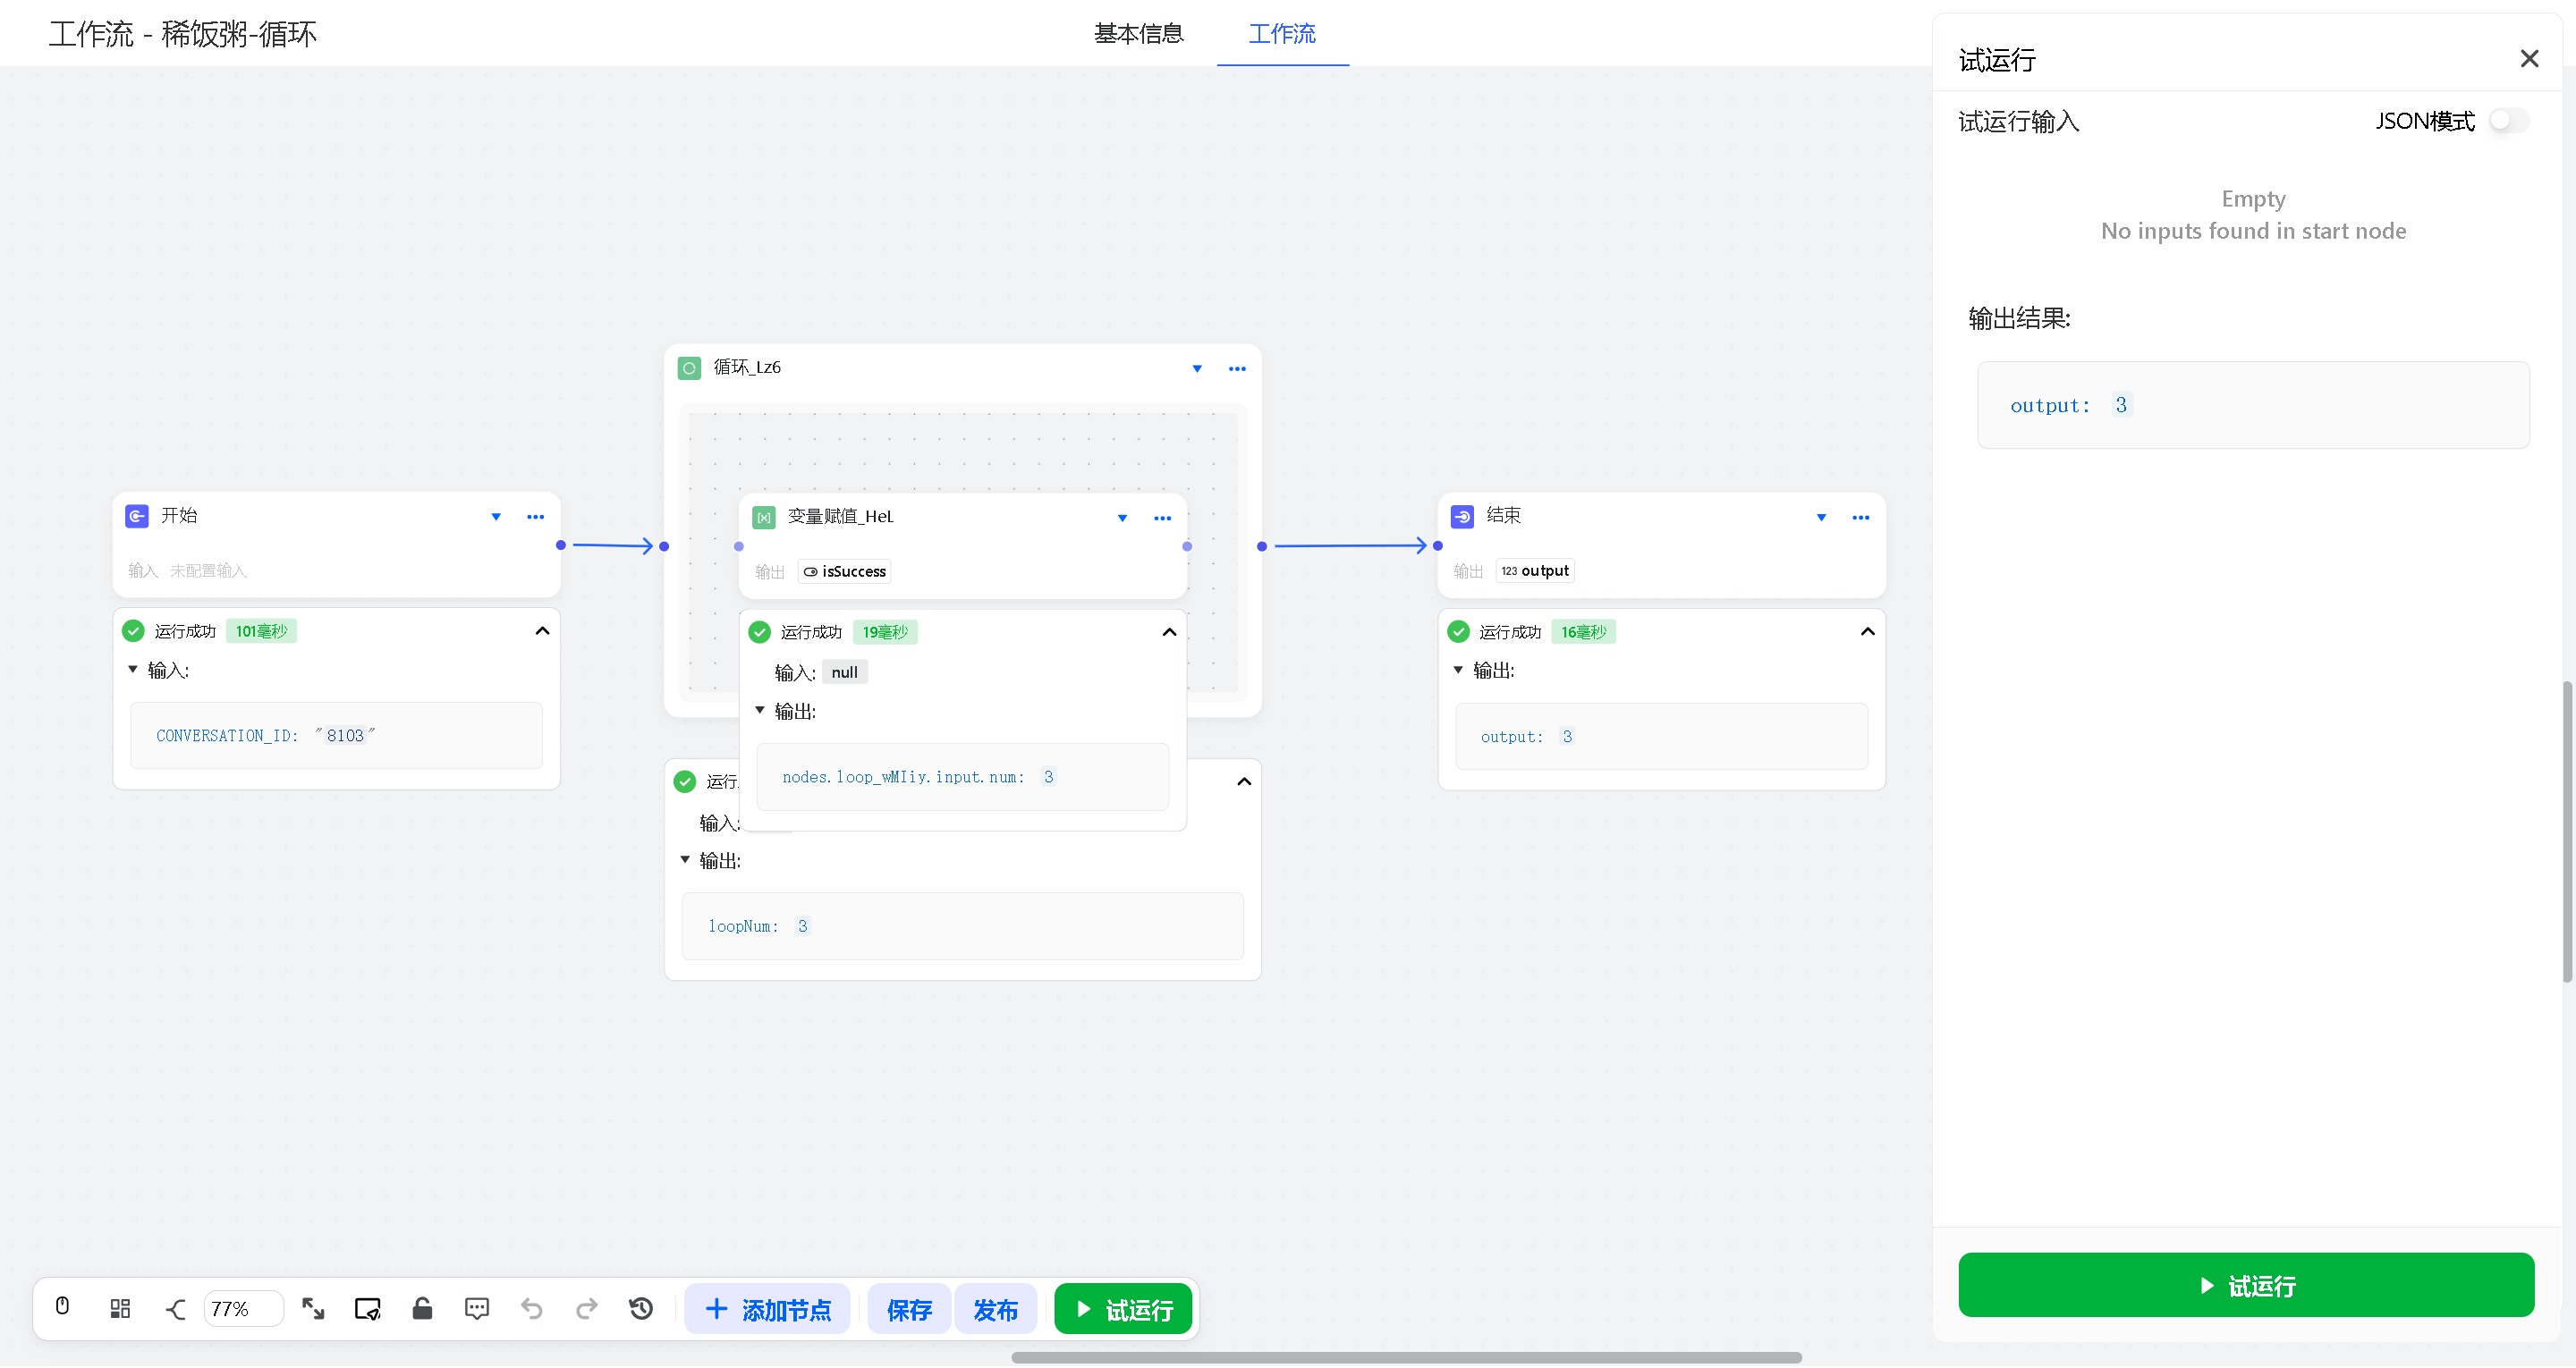Collapse the 结束 node run result panel

point(1867,632)
